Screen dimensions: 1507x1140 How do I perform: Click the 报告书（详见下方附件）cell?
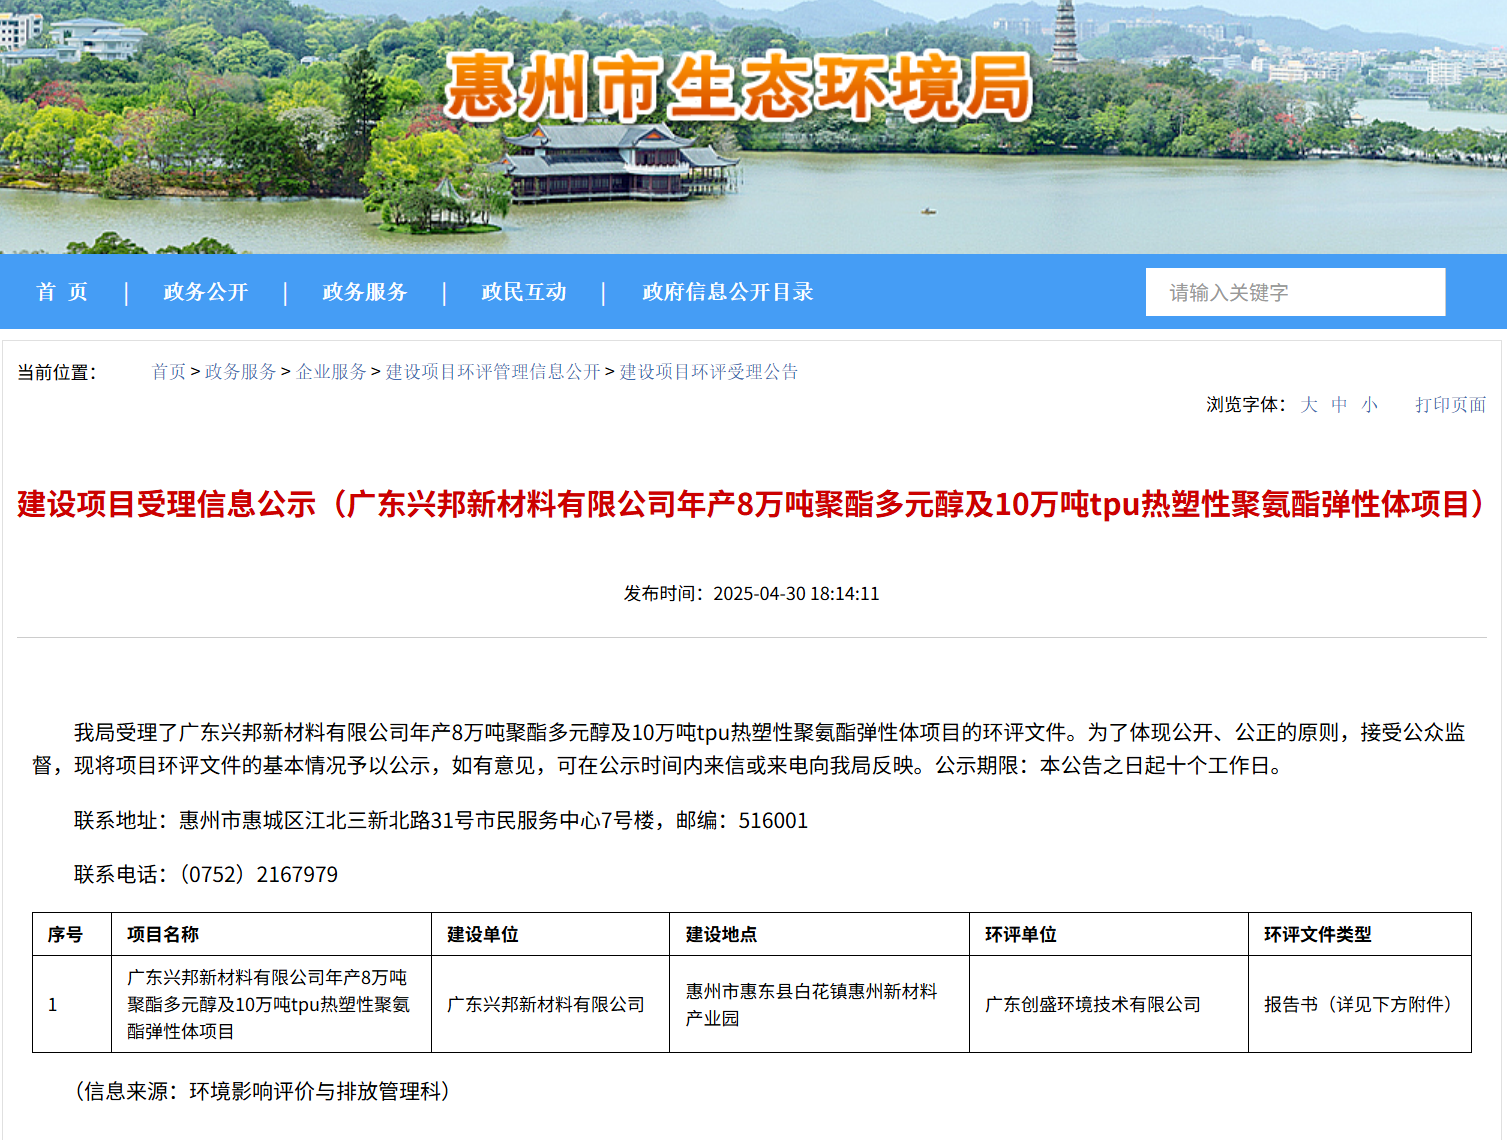pyautogui.click(x=1358, y=1004)
